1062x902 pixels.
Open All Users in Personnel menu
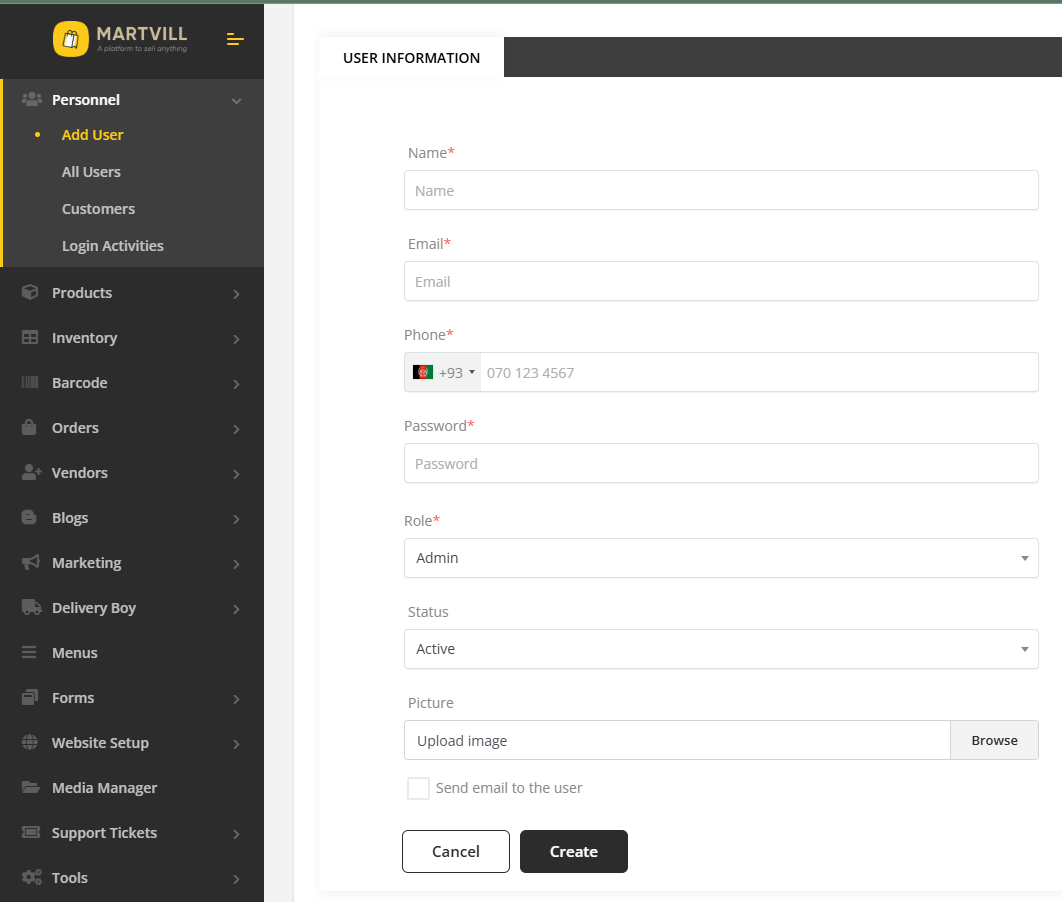pyautogui.click(x=91, y=172)
